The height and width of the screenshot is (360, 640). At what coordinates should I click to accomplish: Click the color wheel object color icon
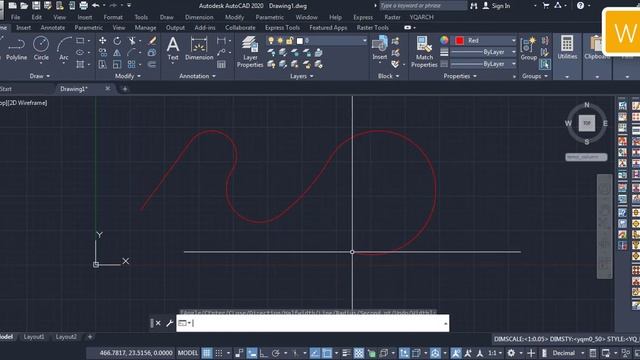click(x=444, y=40)
